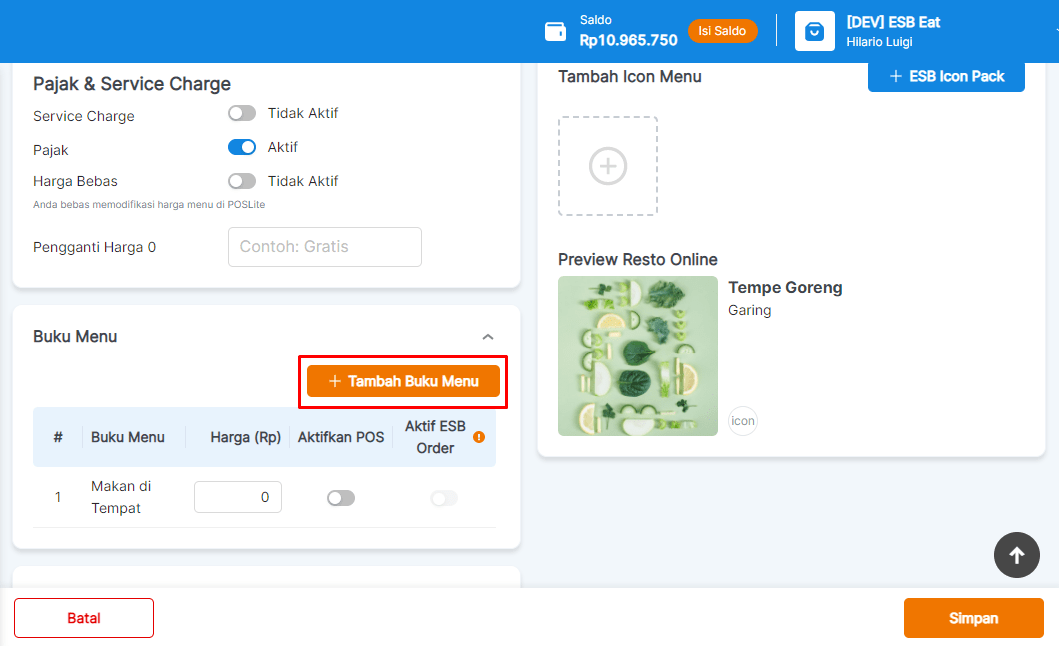
Task: Click the Tambah Buku Menu button
Action: tap(402, 380)
